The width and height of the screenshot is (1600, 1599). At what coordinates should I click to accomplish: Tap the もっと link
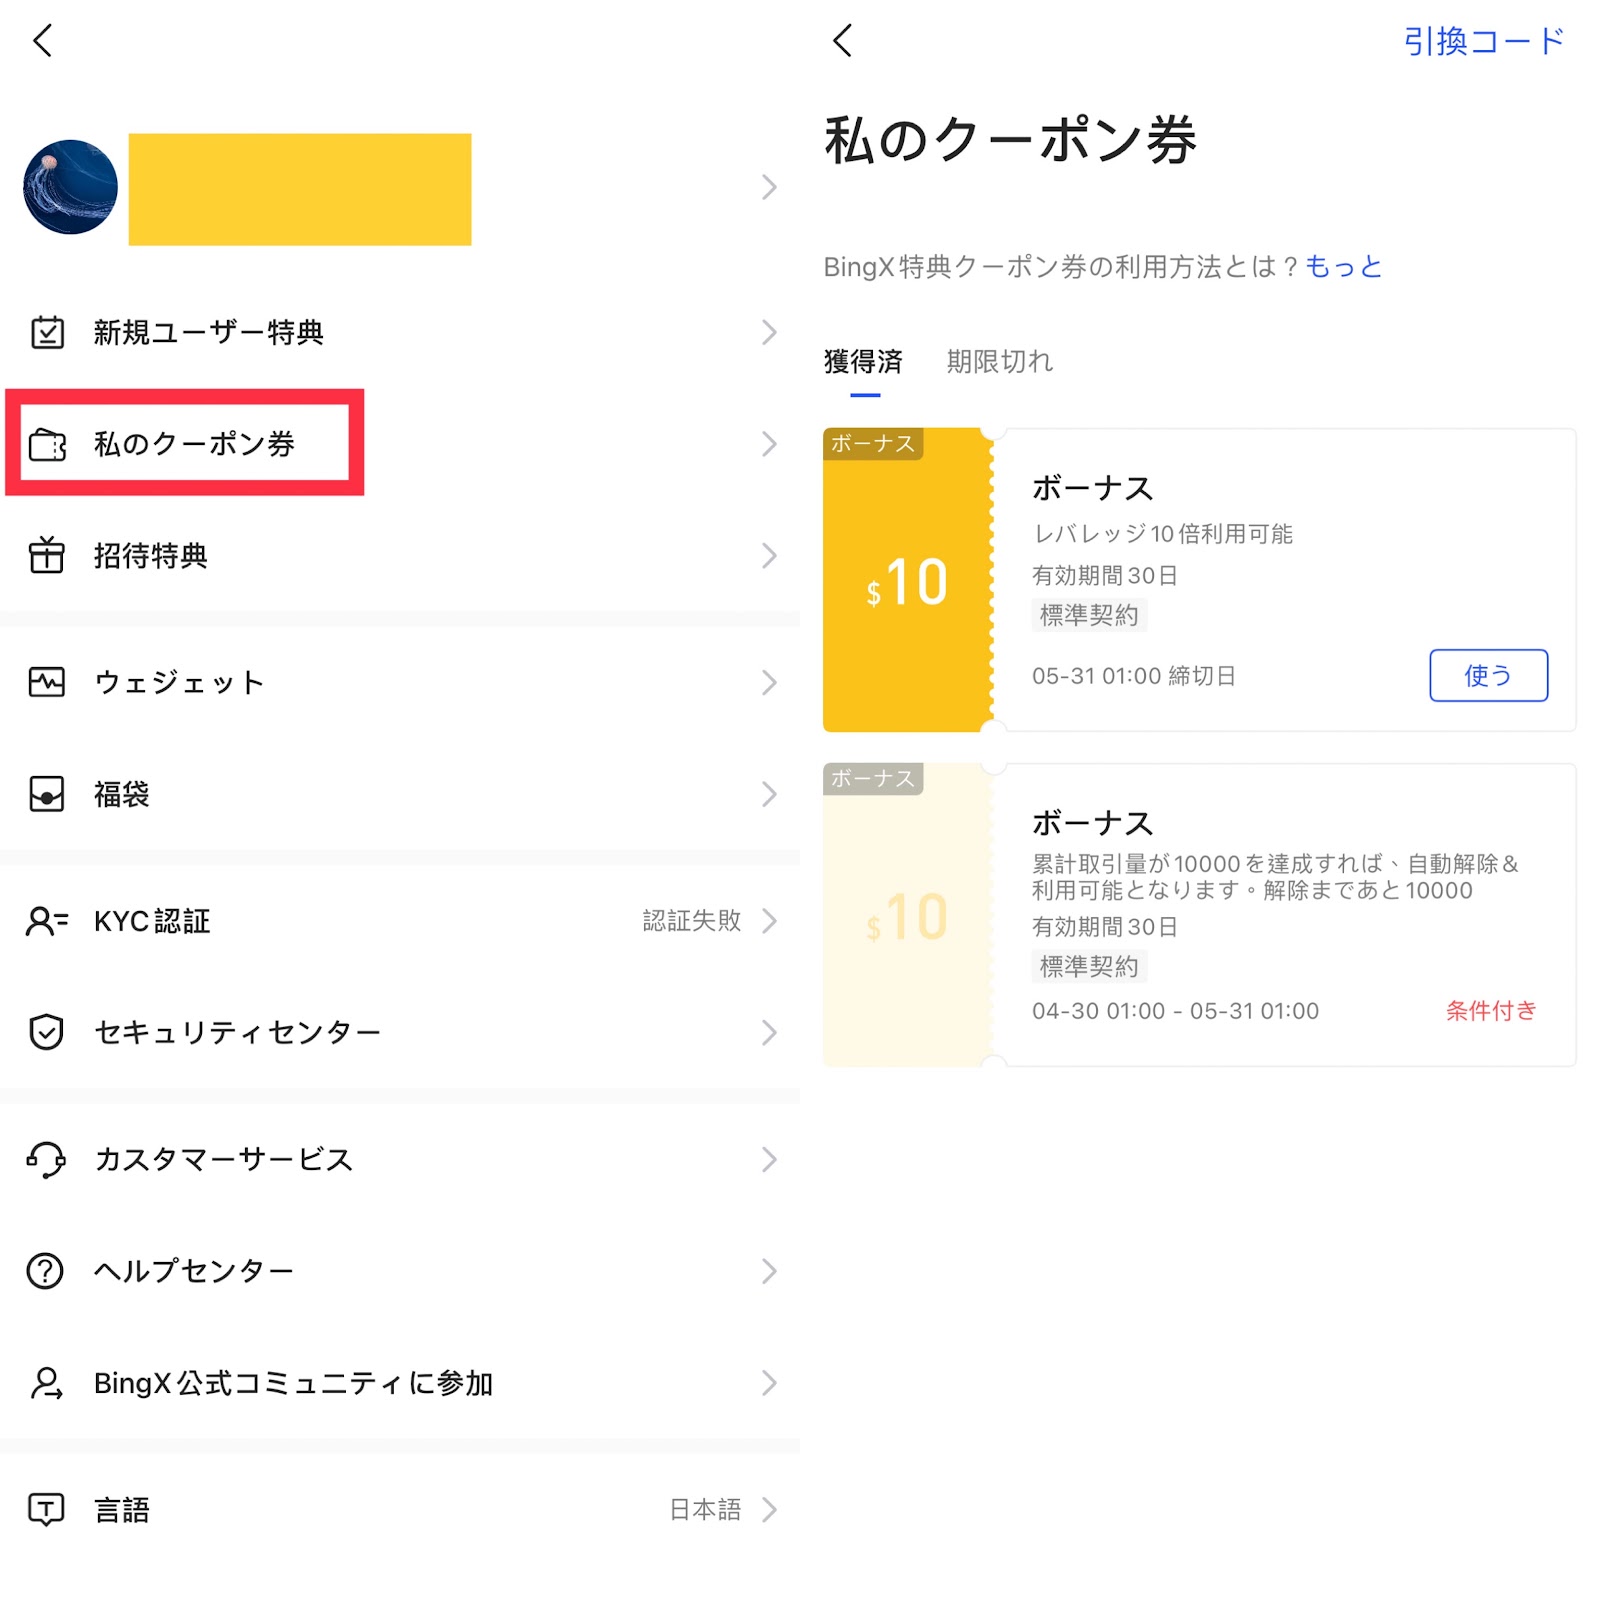[x=1343, y=266]
